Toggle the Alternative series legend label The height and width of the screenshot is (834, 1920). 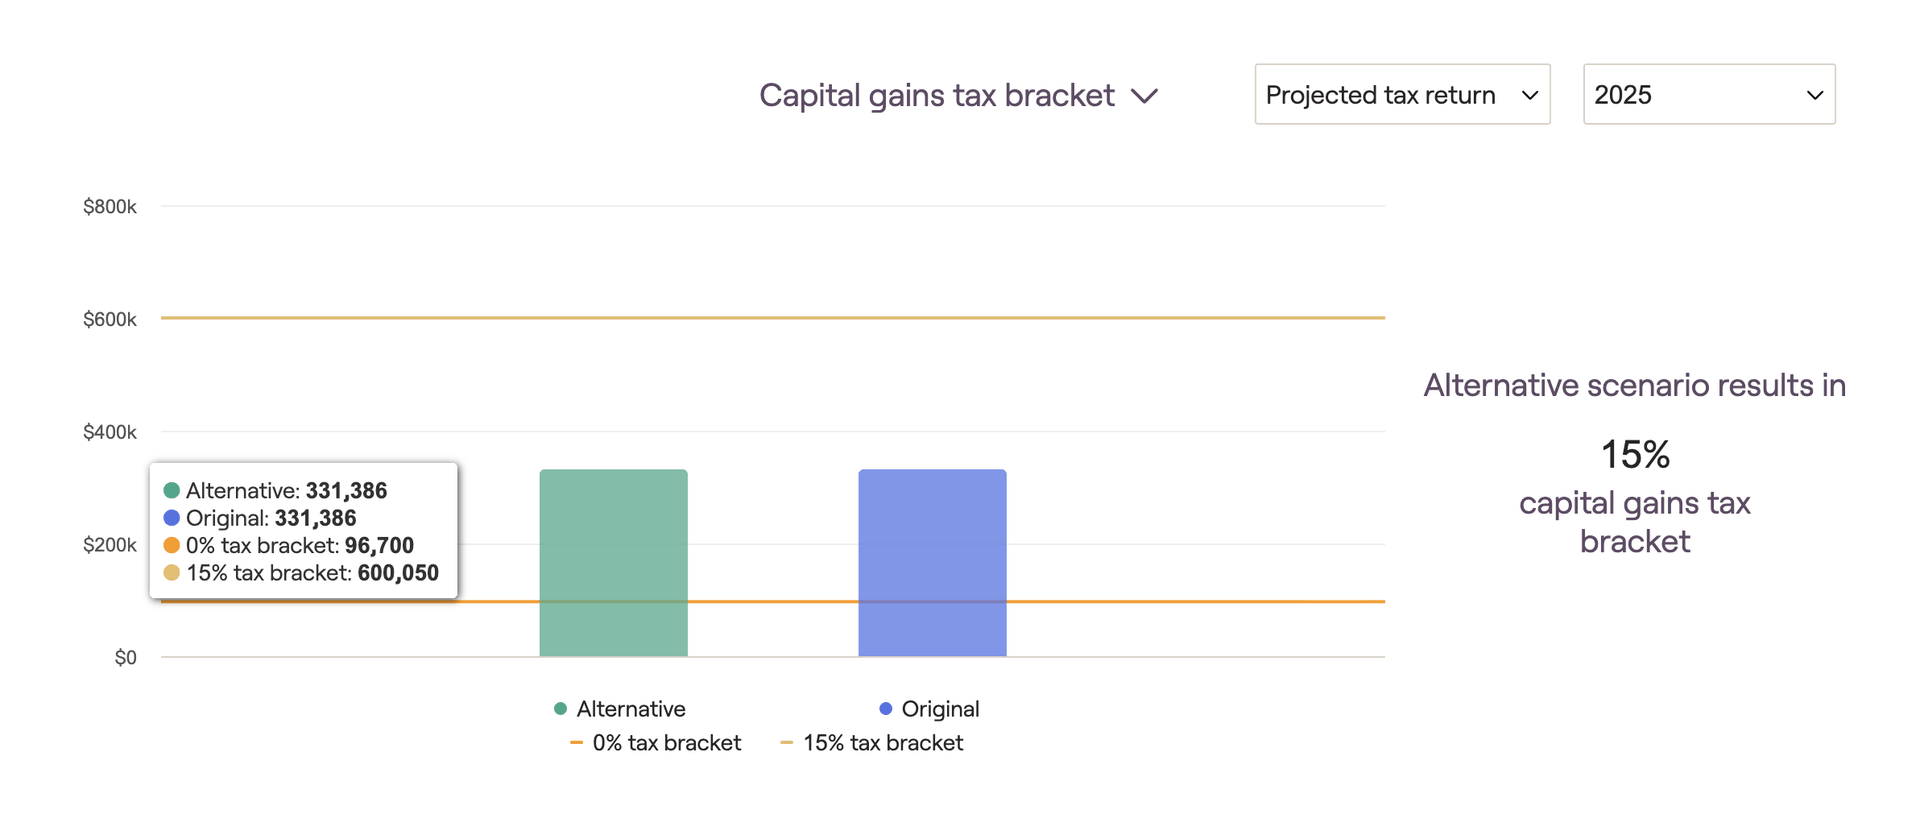click(x=631, y=709)
